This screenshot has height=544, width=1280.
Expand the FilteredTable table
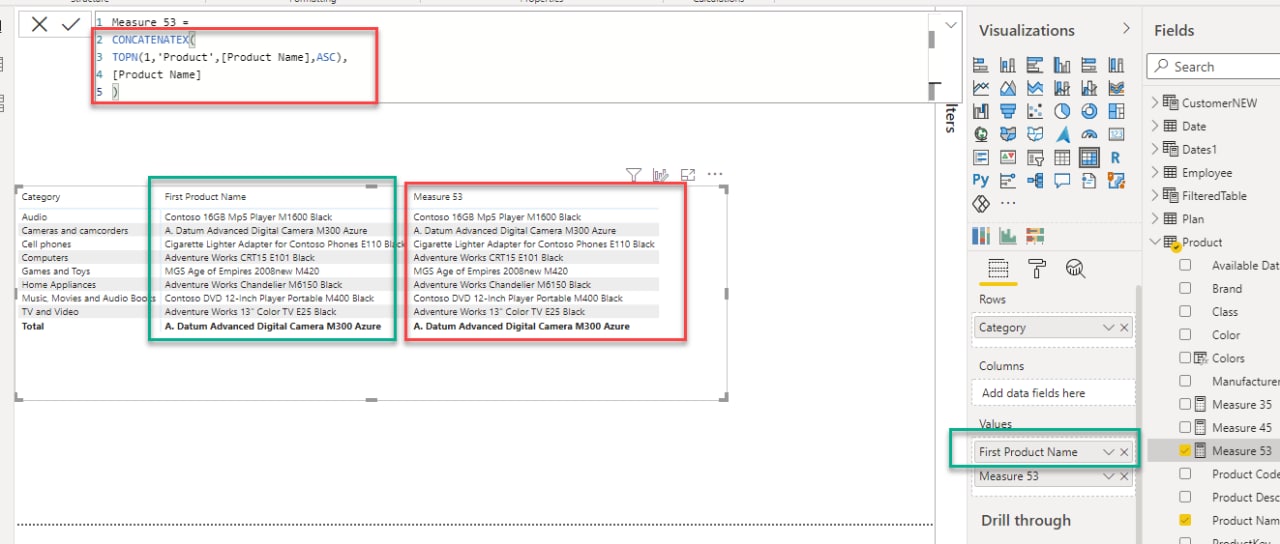pyautogui.click(x=1155, y=195)
